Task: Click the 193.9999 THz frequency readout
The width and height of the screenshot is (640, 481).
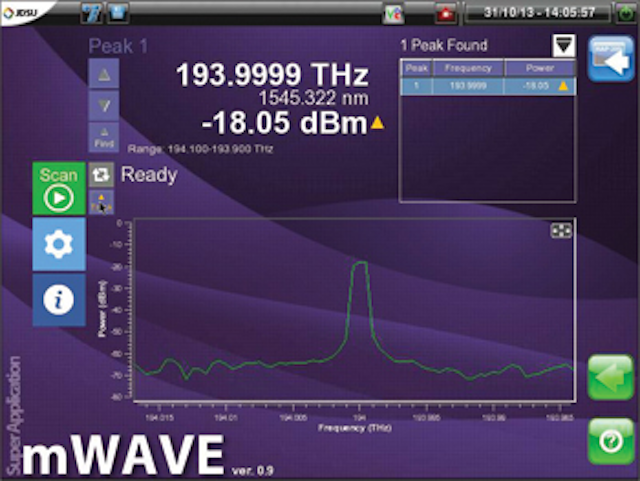Action: point(272,75)
